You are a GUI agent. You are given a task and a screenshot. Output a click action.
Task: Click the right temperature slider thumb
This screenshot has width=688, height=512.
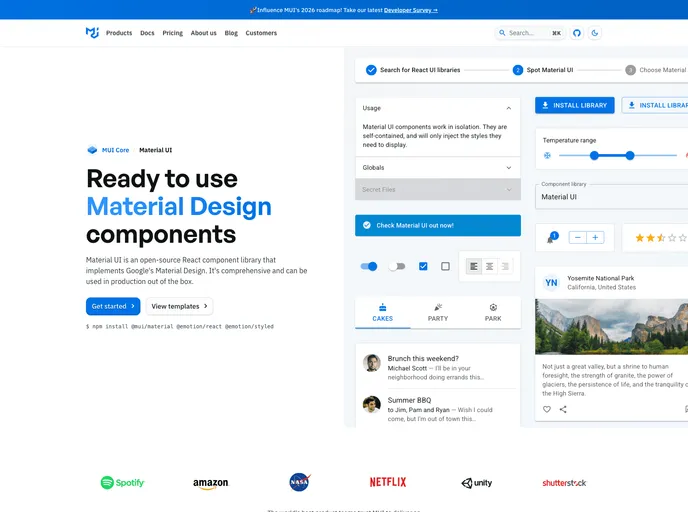click(630, 155)
